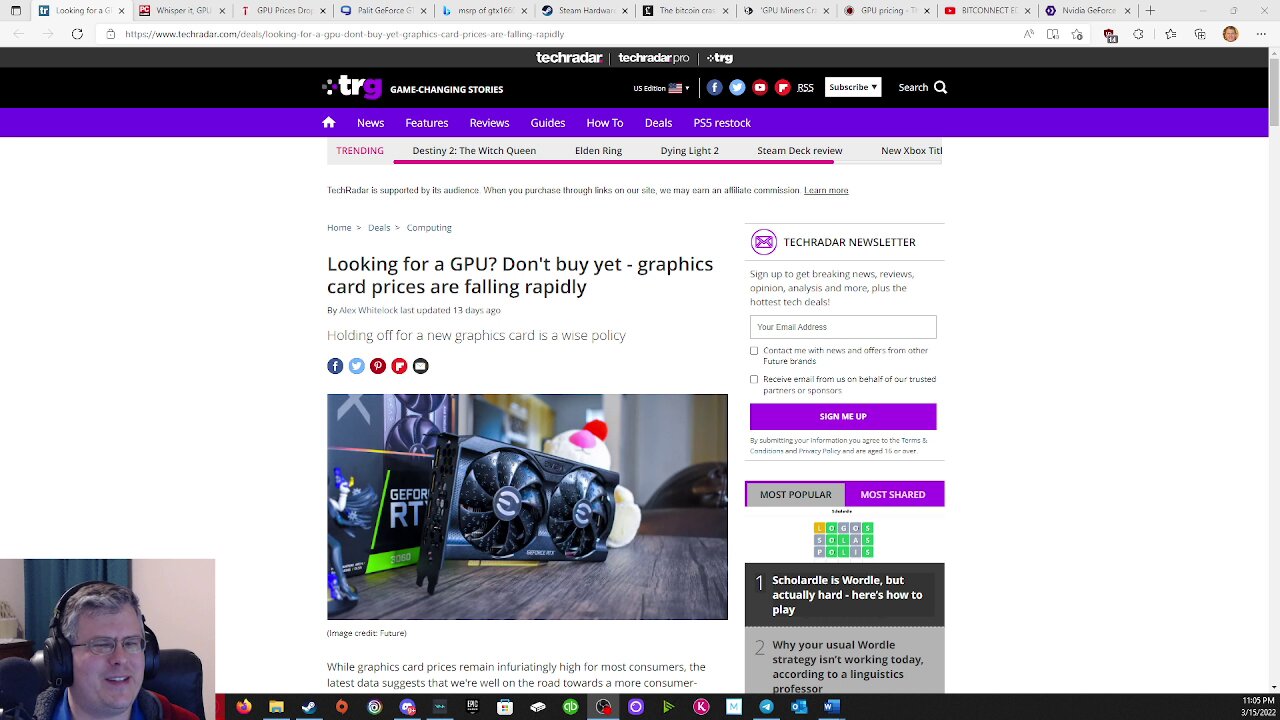Viewport: 1280px width, 720px height.
Task: Switch to the Most Shared tab
Action: [x=893, y=494]
